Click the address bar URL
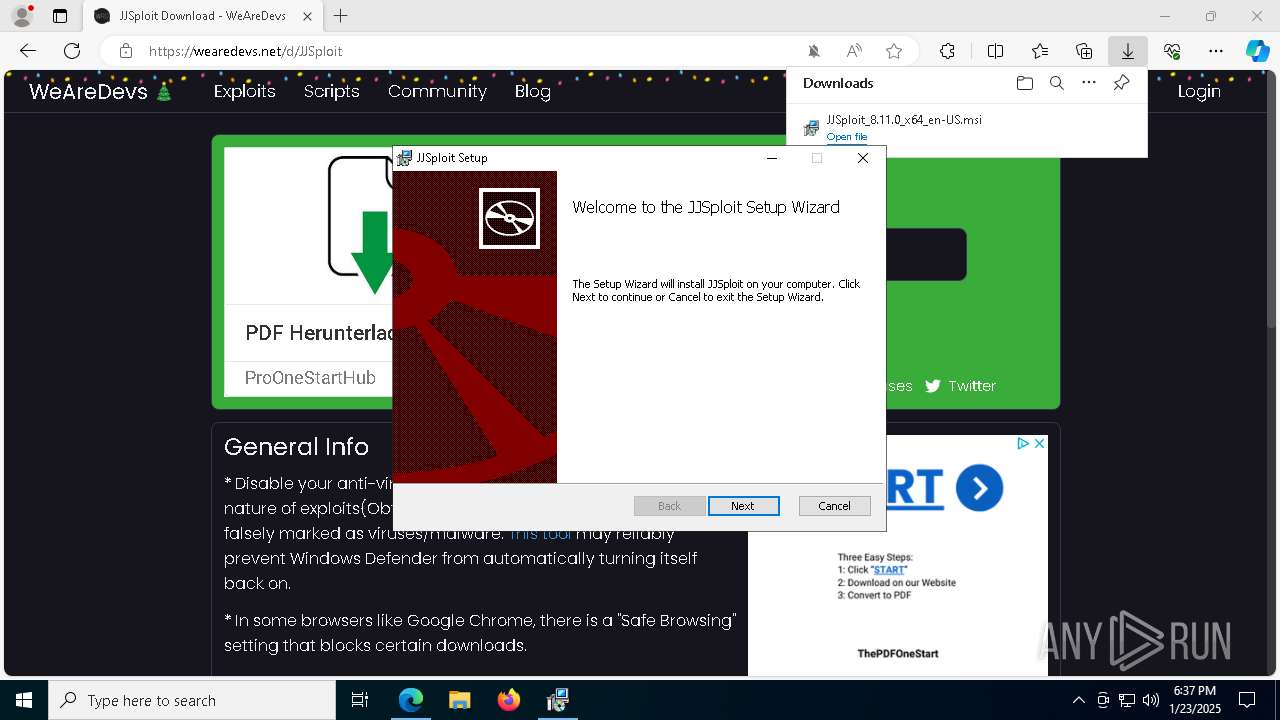Viewport: 1280px width, 720px height. point(245,51)
